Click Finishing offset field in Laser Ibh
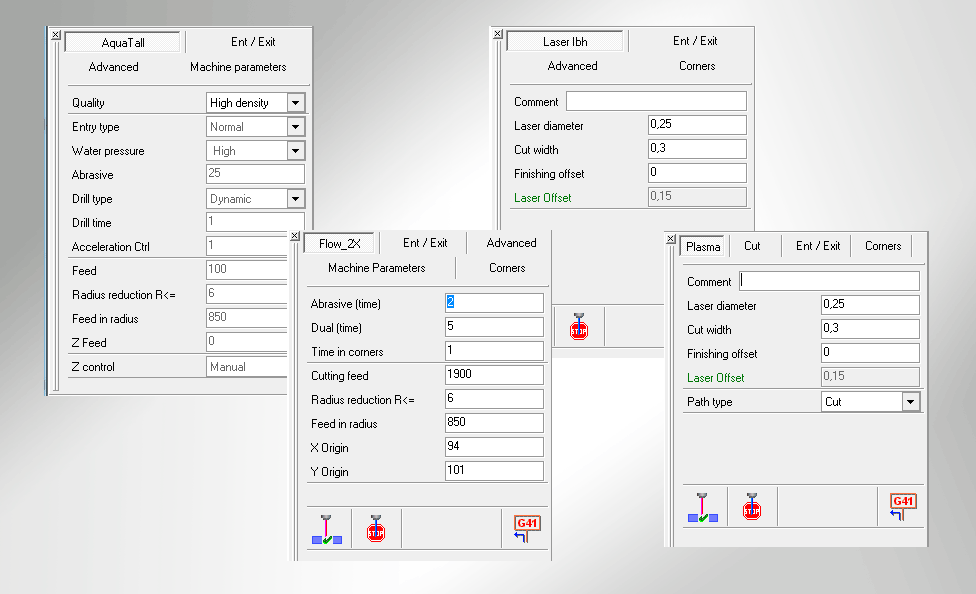Image resolution: width=976 pixels, height=594 pixels. click(697, 172)
